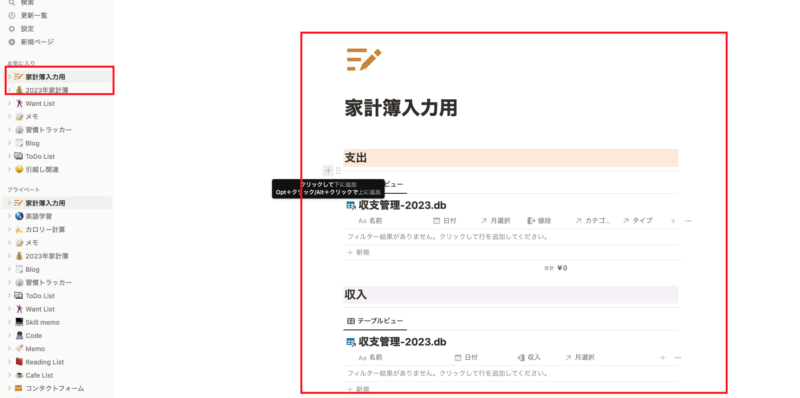This screenshot has width=800, height=398.
Task: Add a property to 収入 table with plus
Action: (x=662, y=358)
